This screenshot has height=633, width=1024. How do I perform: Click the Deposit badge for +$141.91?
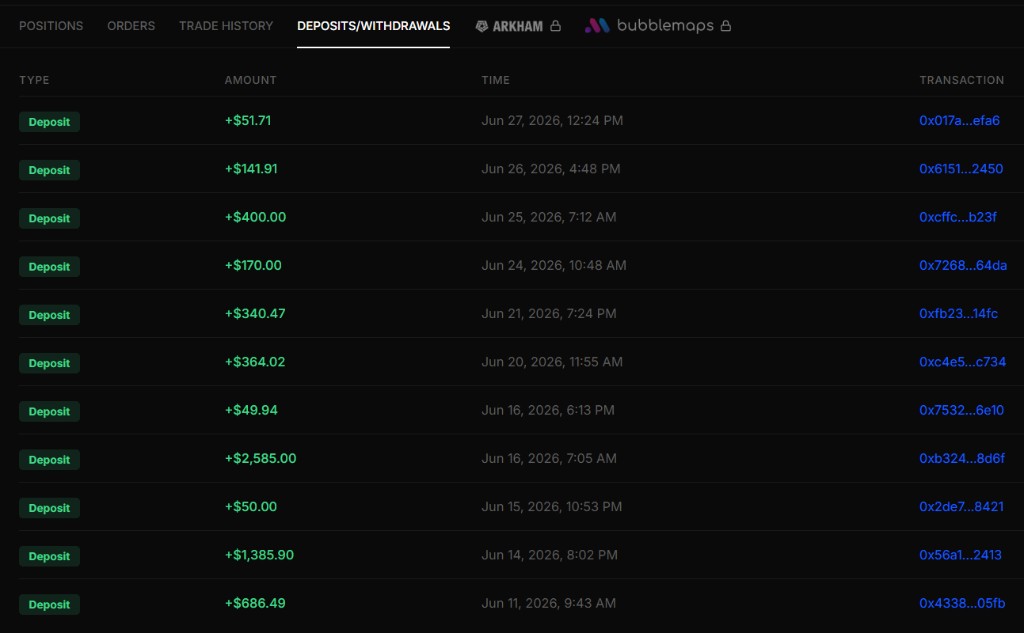pyautogui.click(x=49, y=170)
